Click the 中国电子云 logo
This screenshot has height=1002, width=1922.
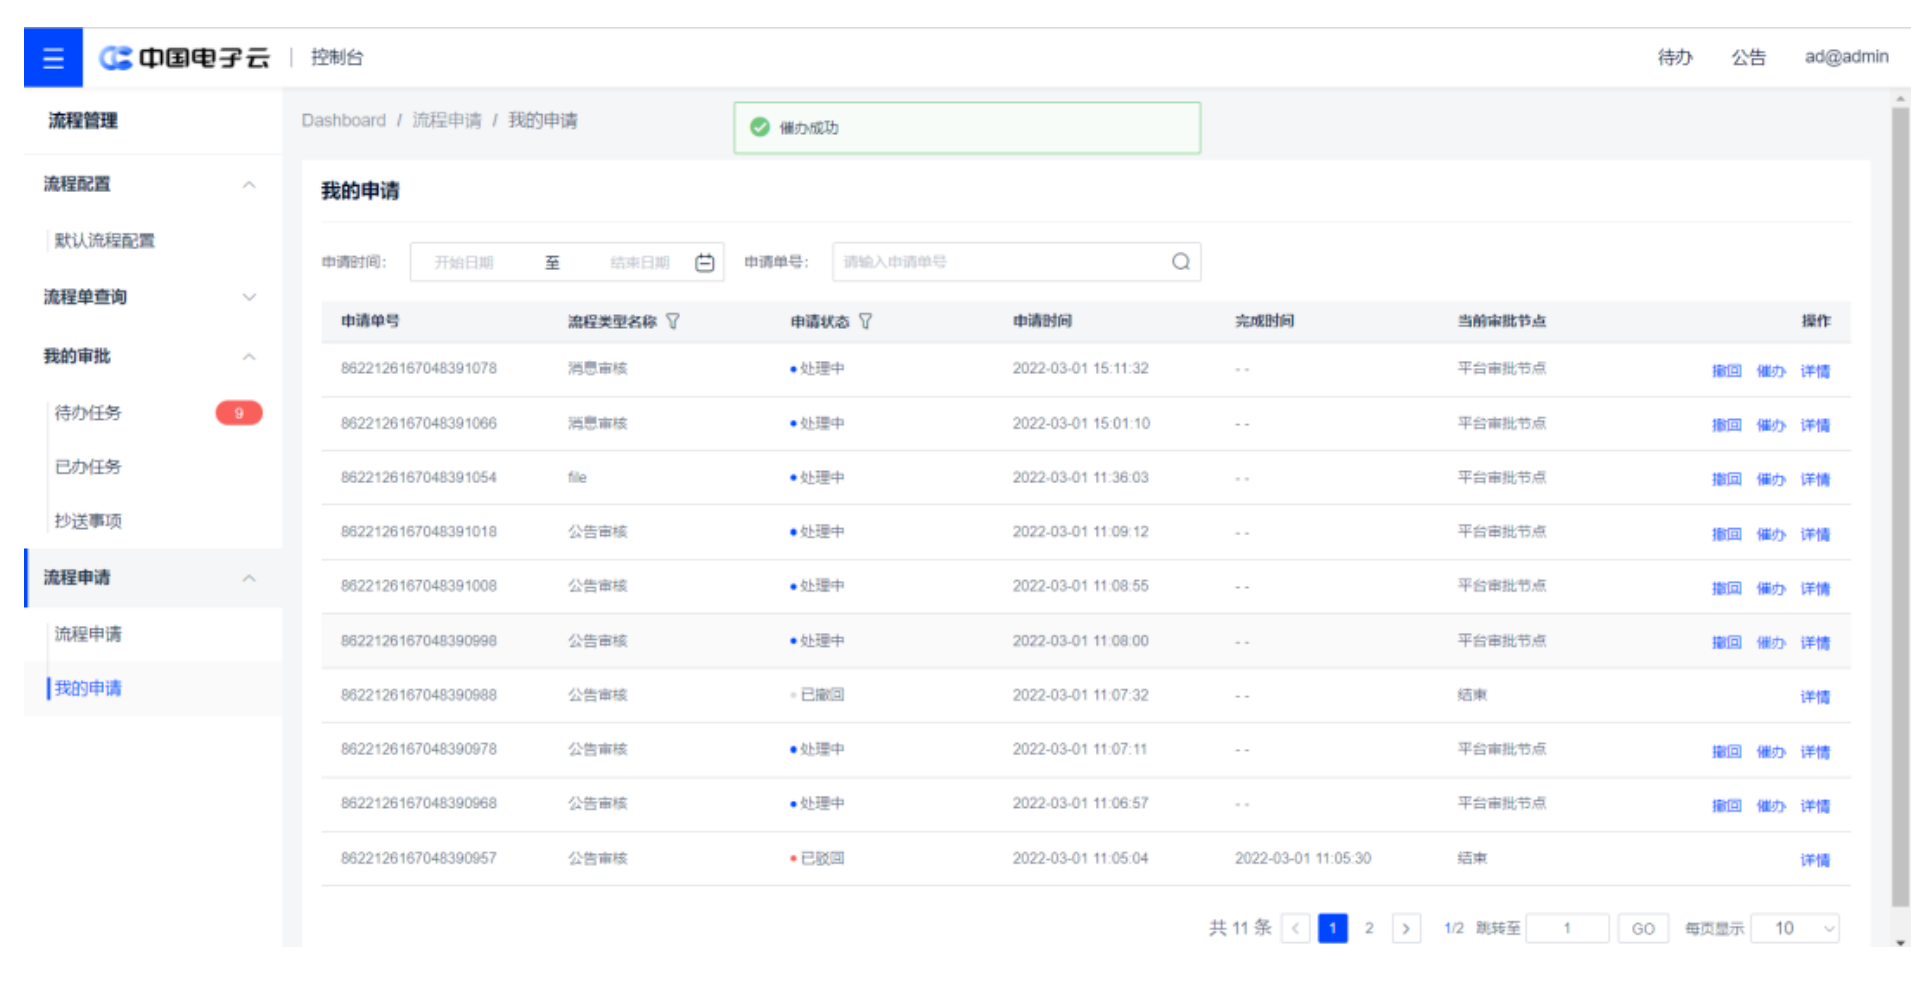(x=185, y=58)
